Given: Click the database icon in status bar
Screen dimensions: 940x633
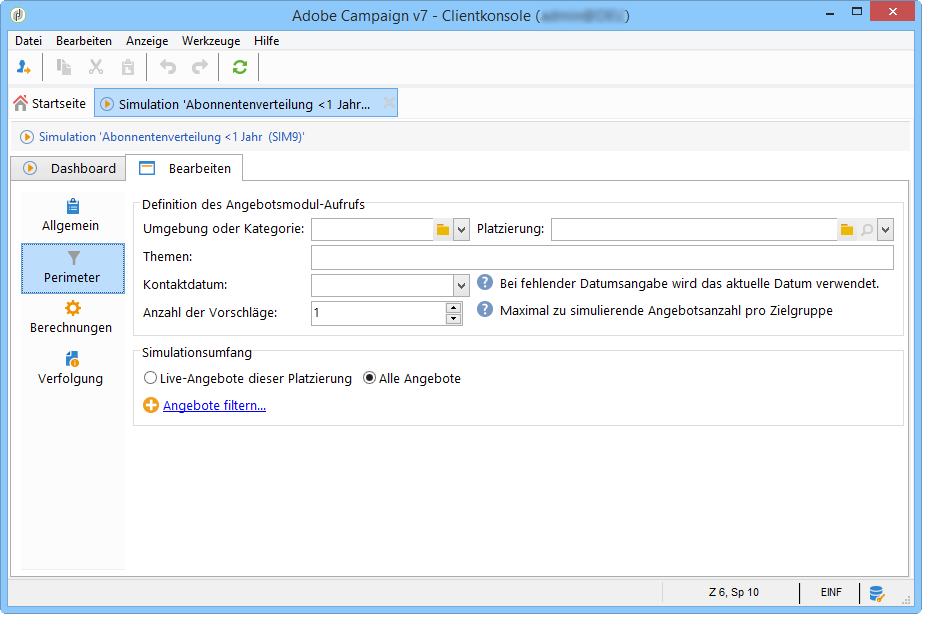Looking at the screenshot, I should 876,593.
